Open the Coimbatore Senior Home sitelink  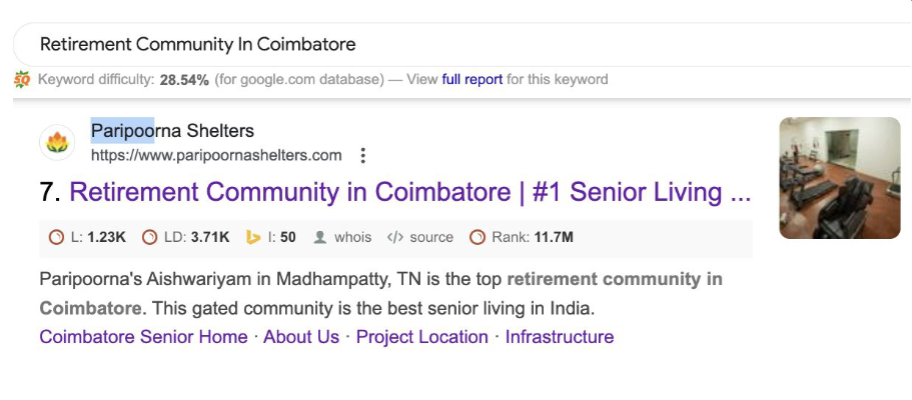tap(143, 337)
